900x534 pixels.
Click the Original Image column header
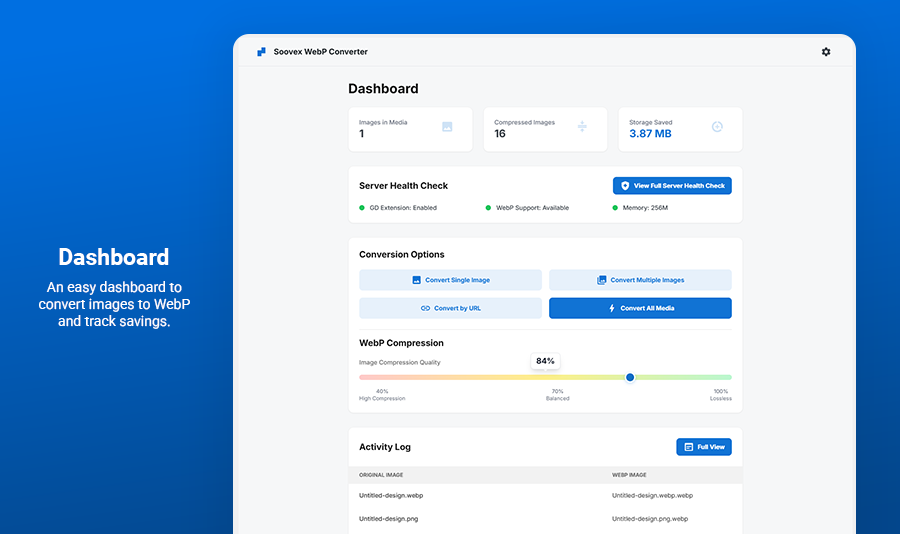[381, 475]
